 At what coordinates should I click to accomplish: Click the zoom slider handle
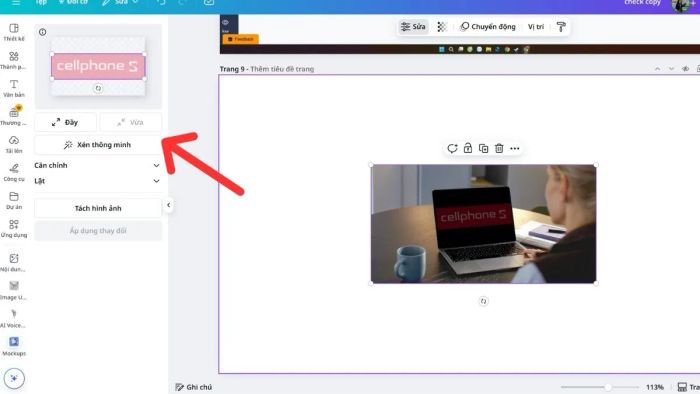(x=608, y=387)
